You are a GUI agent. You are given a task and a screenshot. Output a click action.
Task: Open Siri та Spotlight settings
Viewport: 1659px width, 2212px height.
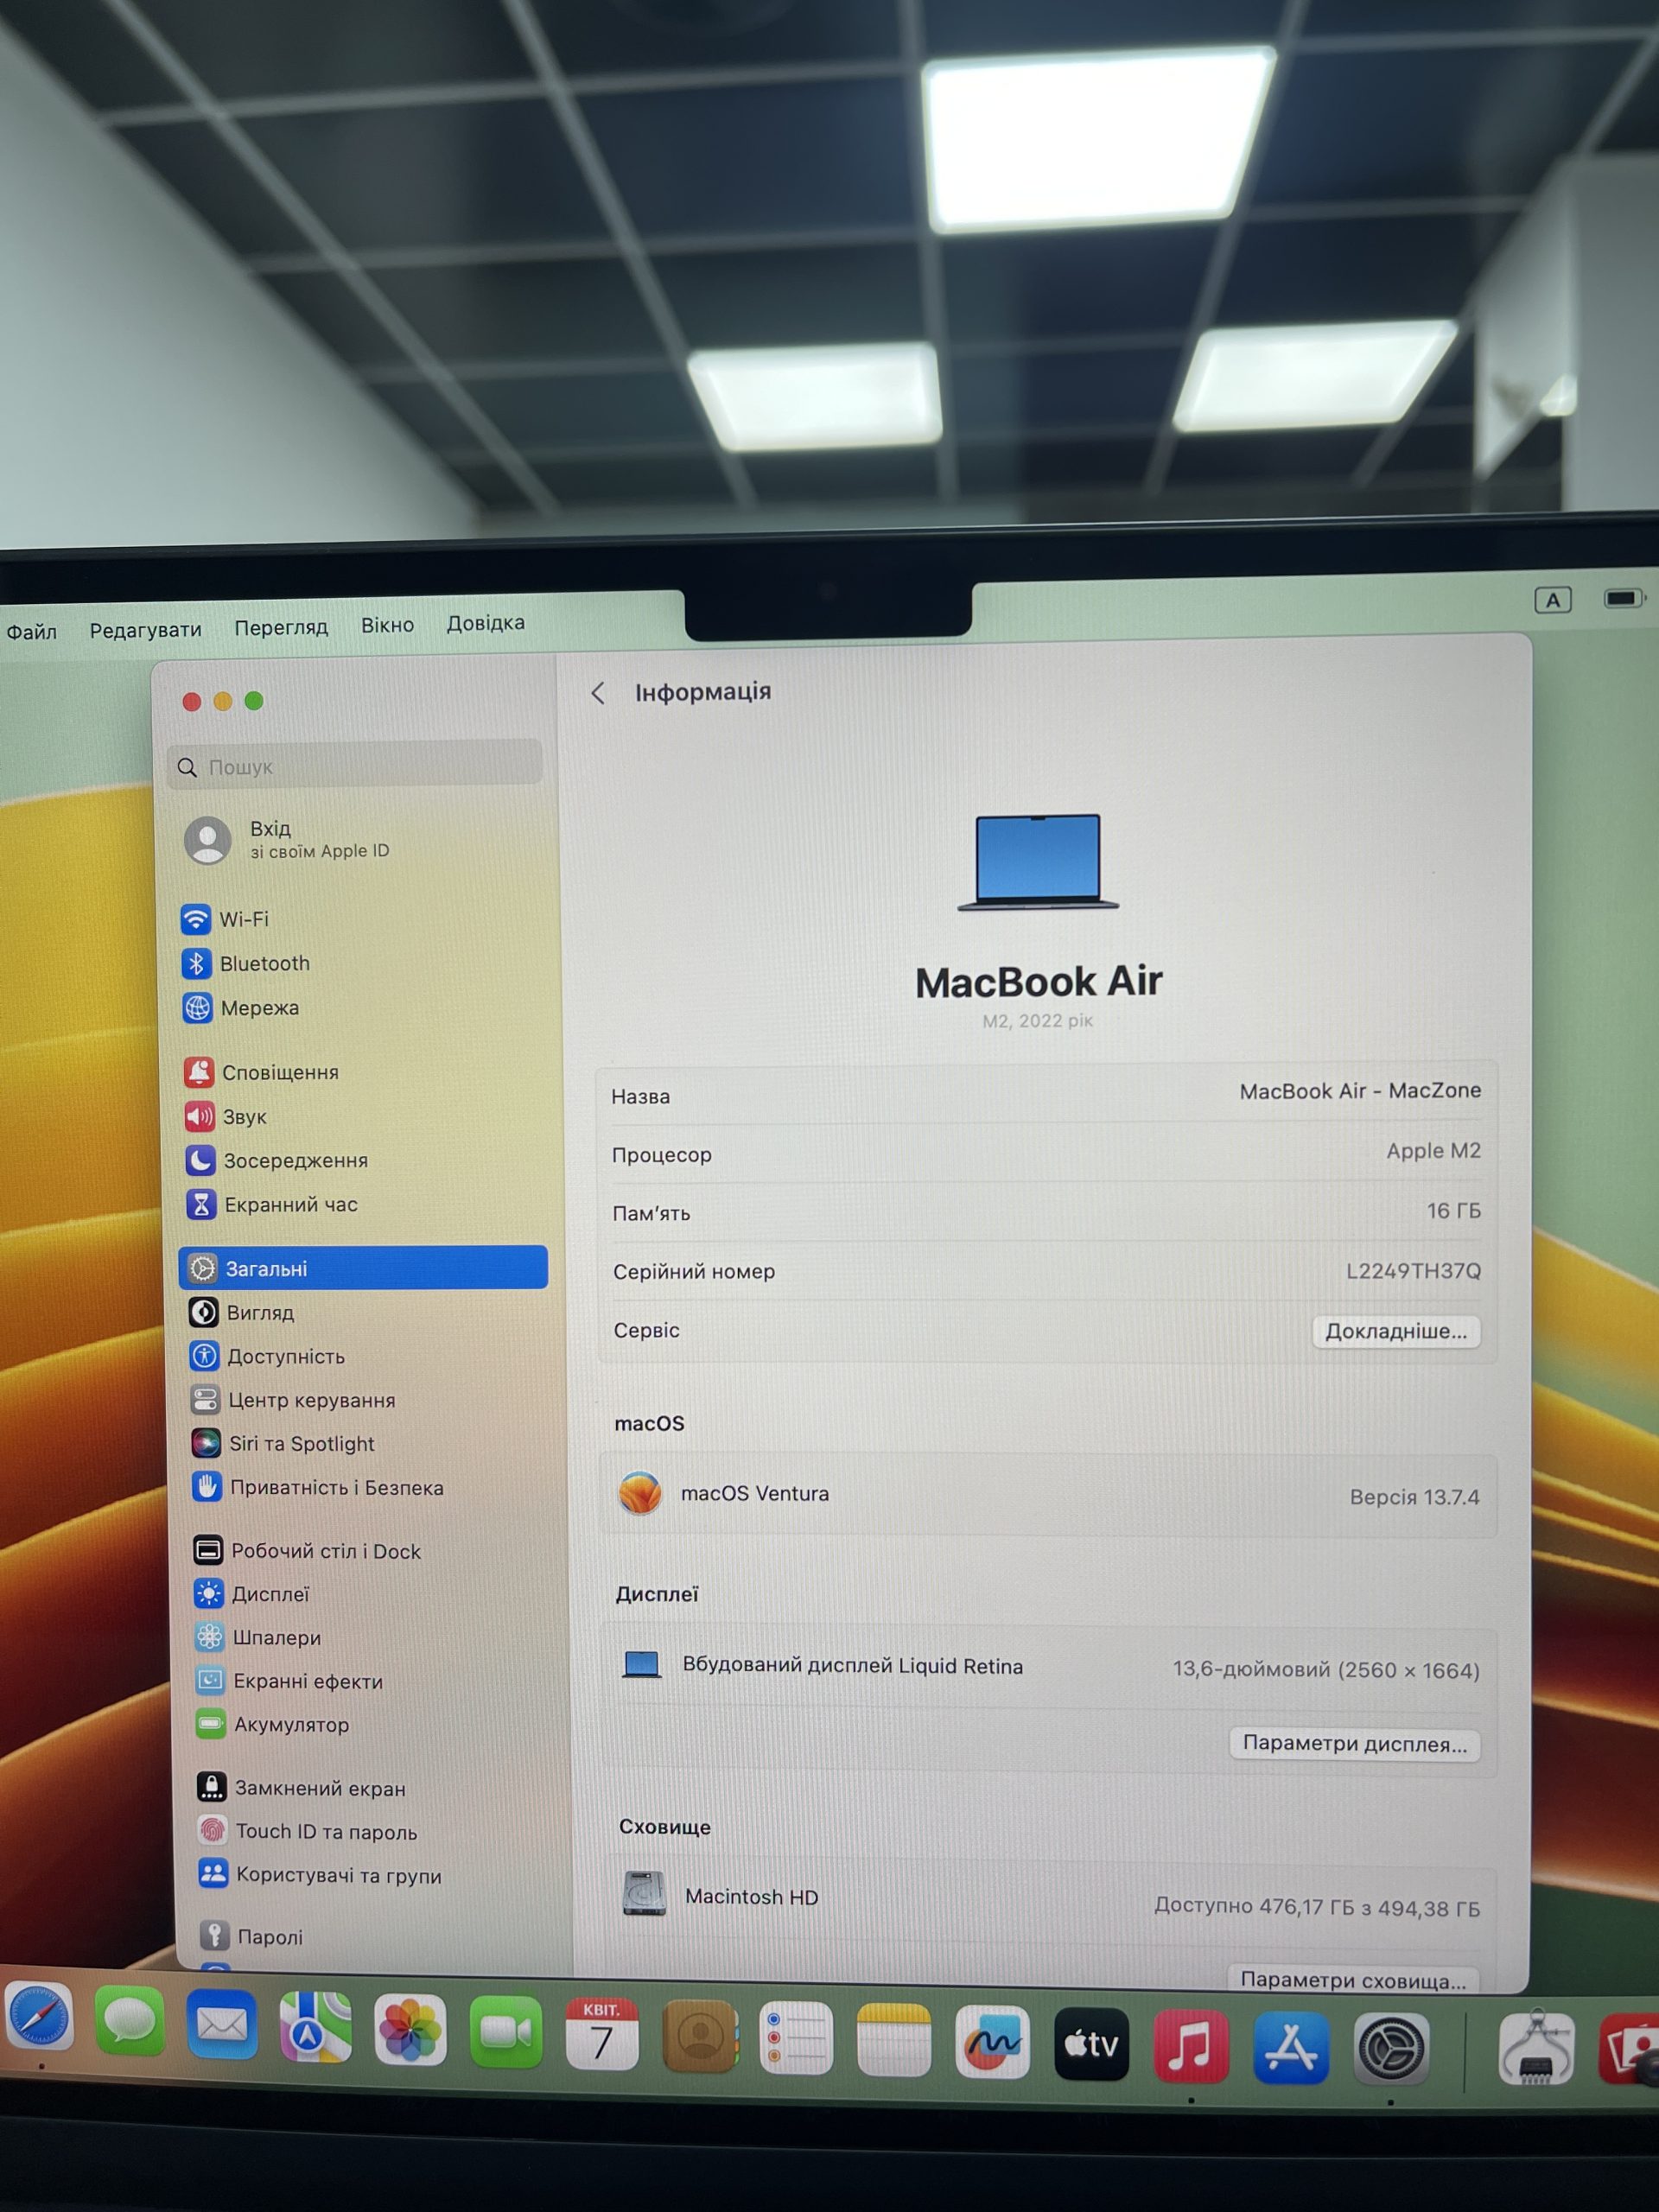[283, 1443]
